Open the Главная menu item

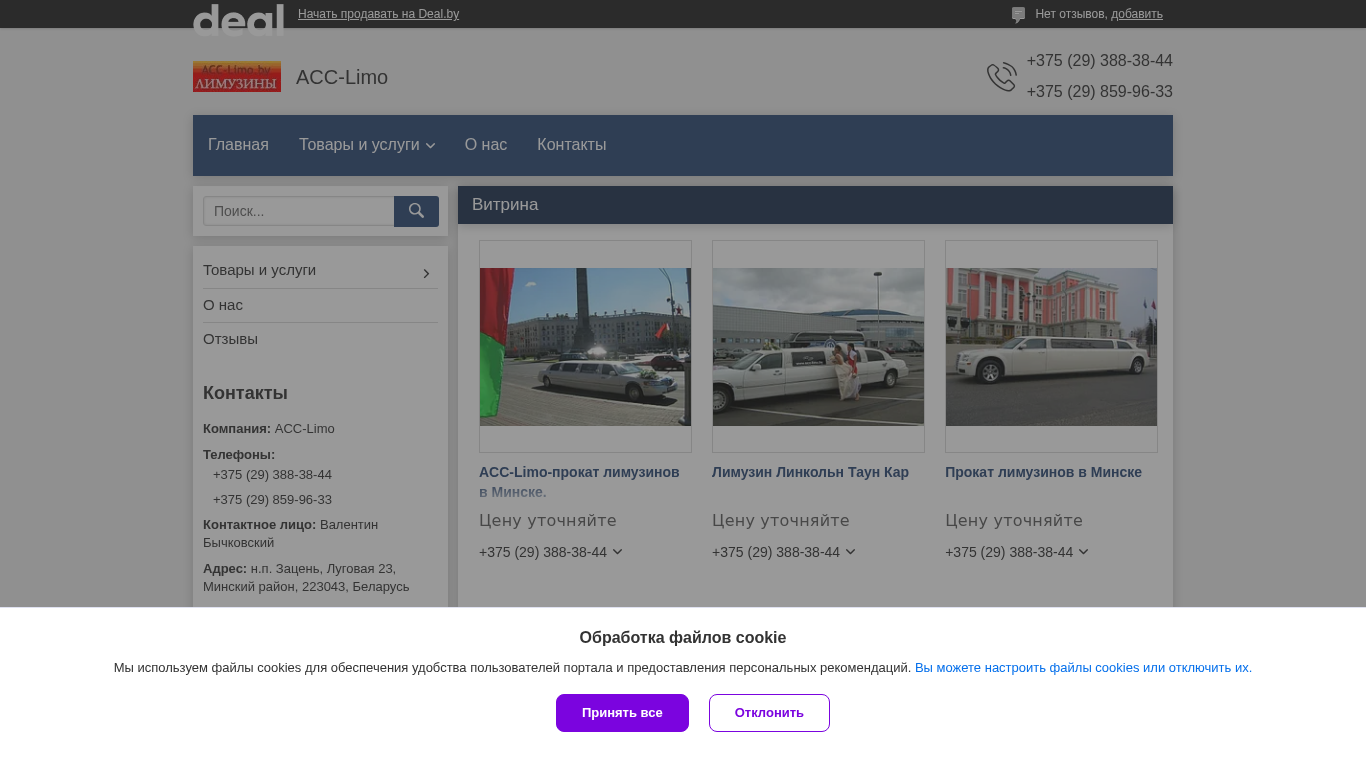point(238,145)
